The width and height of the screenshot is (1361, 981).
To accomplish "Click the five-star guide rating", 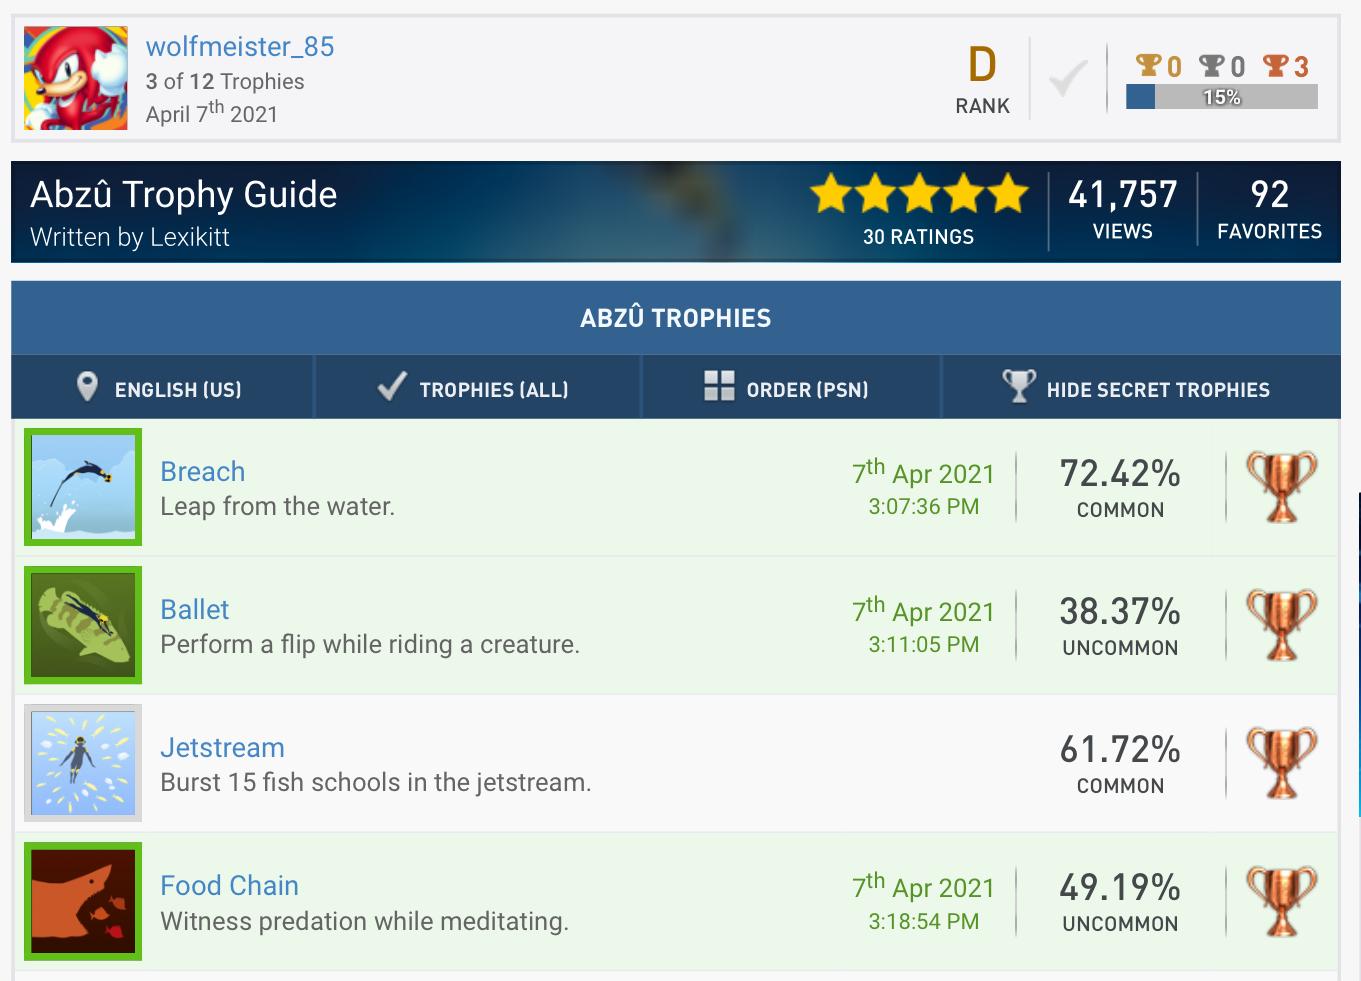I will tap(919, 193).
